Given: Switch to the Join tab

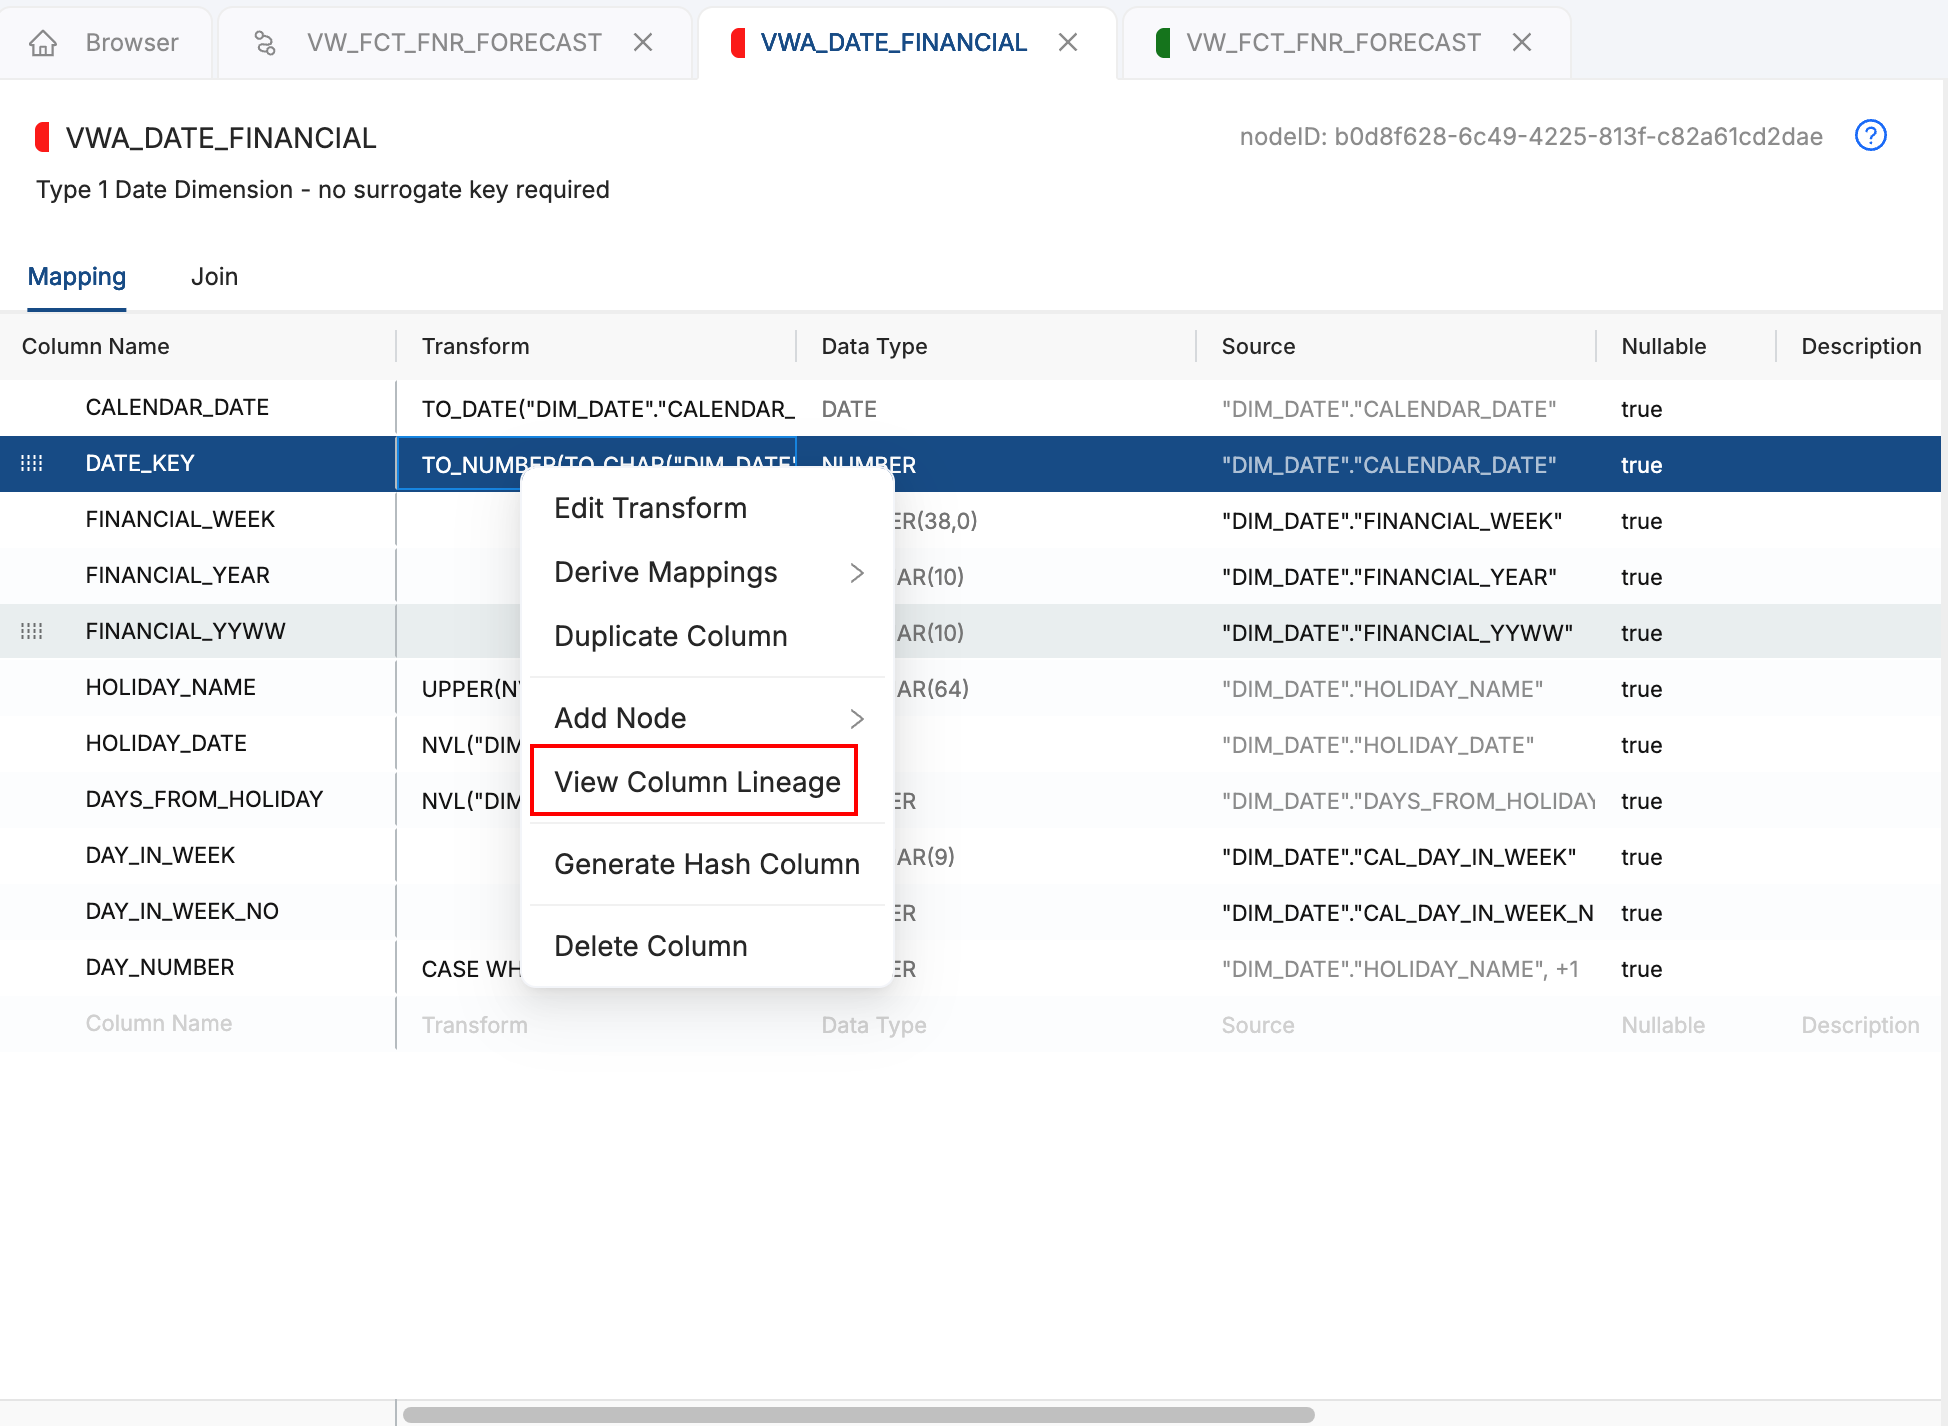Looking at the screenshot, I should 214,277.
